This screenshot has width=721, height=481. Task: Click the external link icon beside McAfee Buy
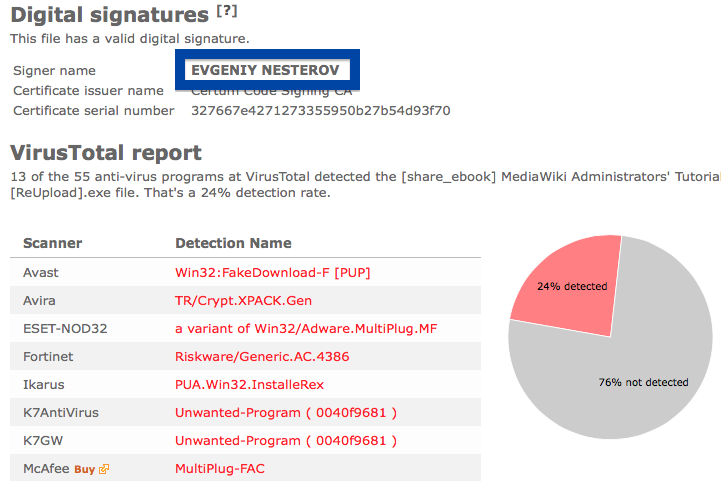click(x=104, y=469)
